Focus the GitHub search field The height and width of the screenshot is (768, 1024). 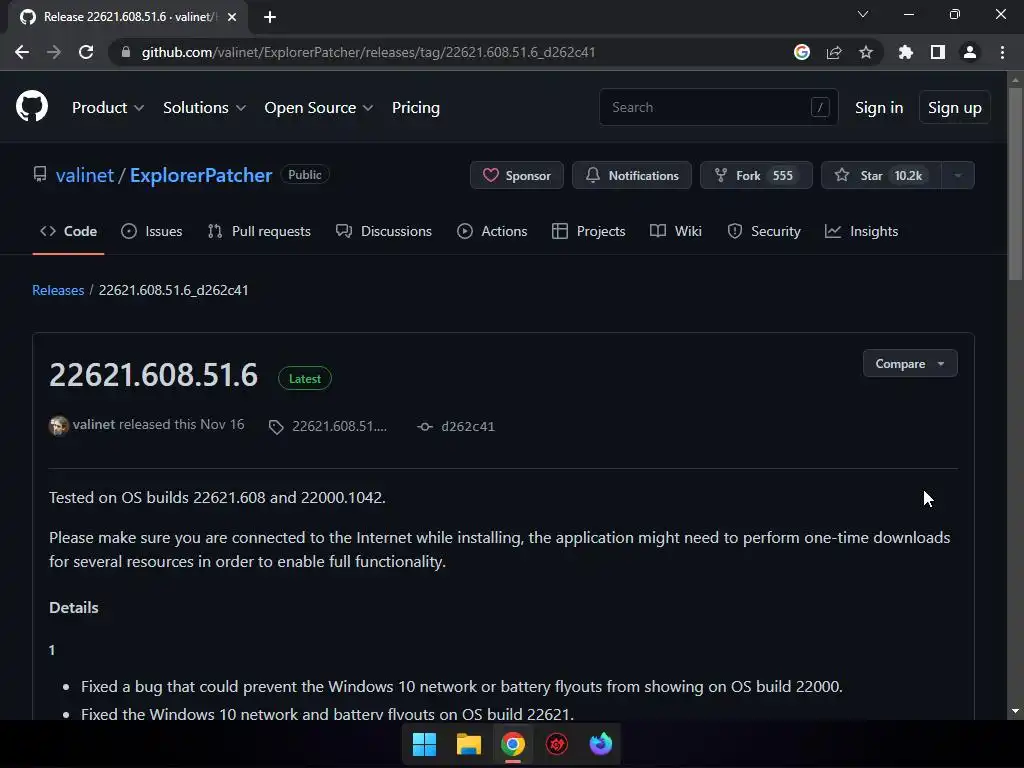718,107
